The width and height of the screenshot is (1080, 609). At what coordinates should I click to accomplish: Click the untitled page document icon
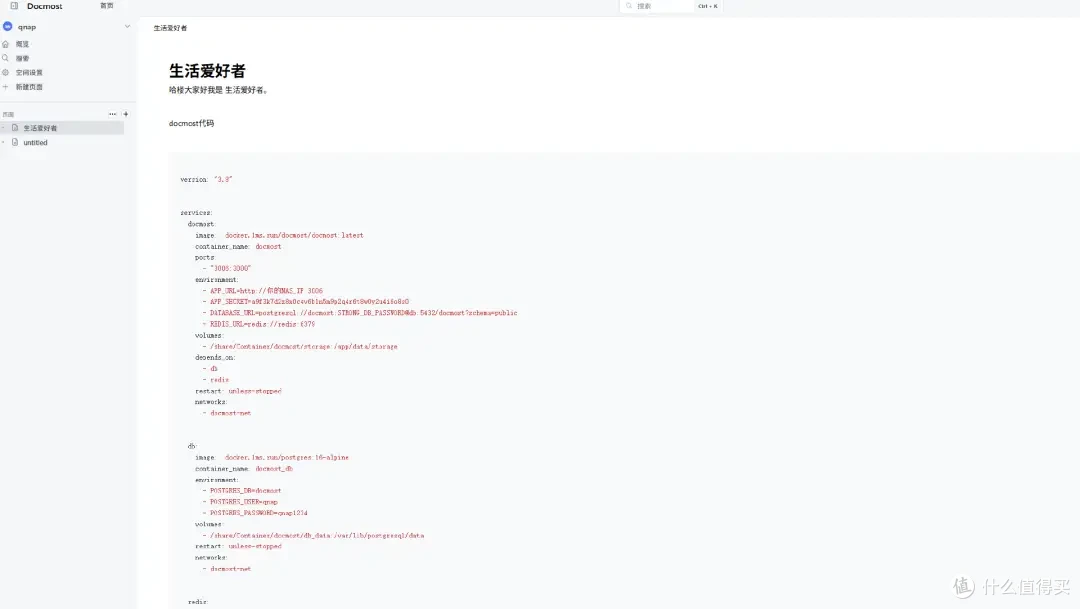point(15,143)
